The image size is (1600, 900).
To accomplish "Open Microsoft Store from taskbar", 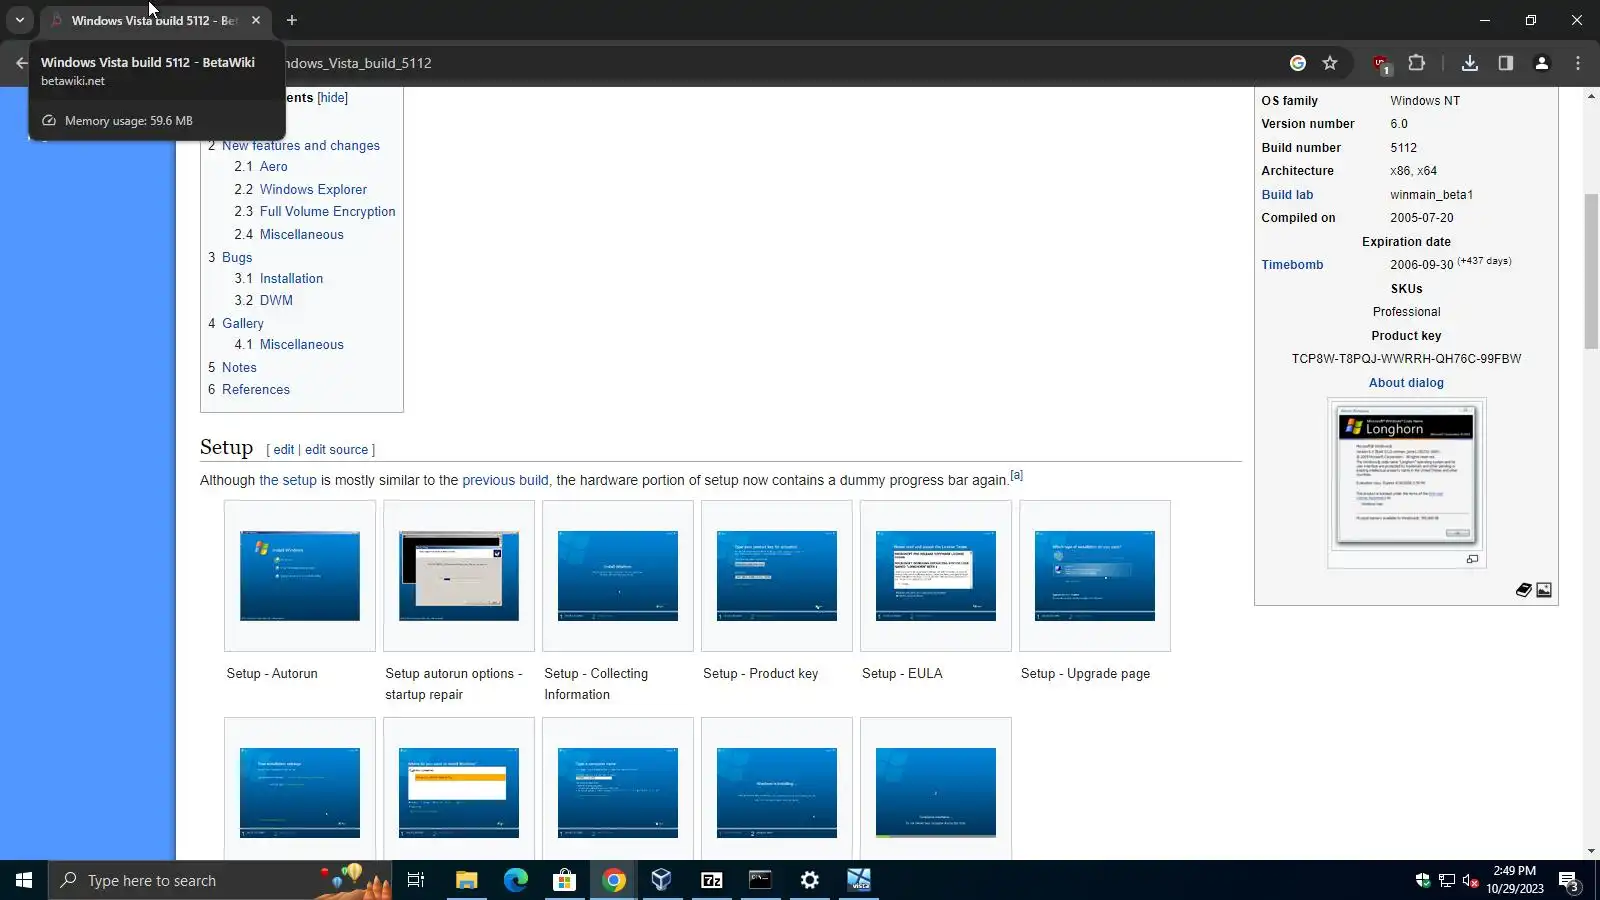I will (x=564, y=880).
